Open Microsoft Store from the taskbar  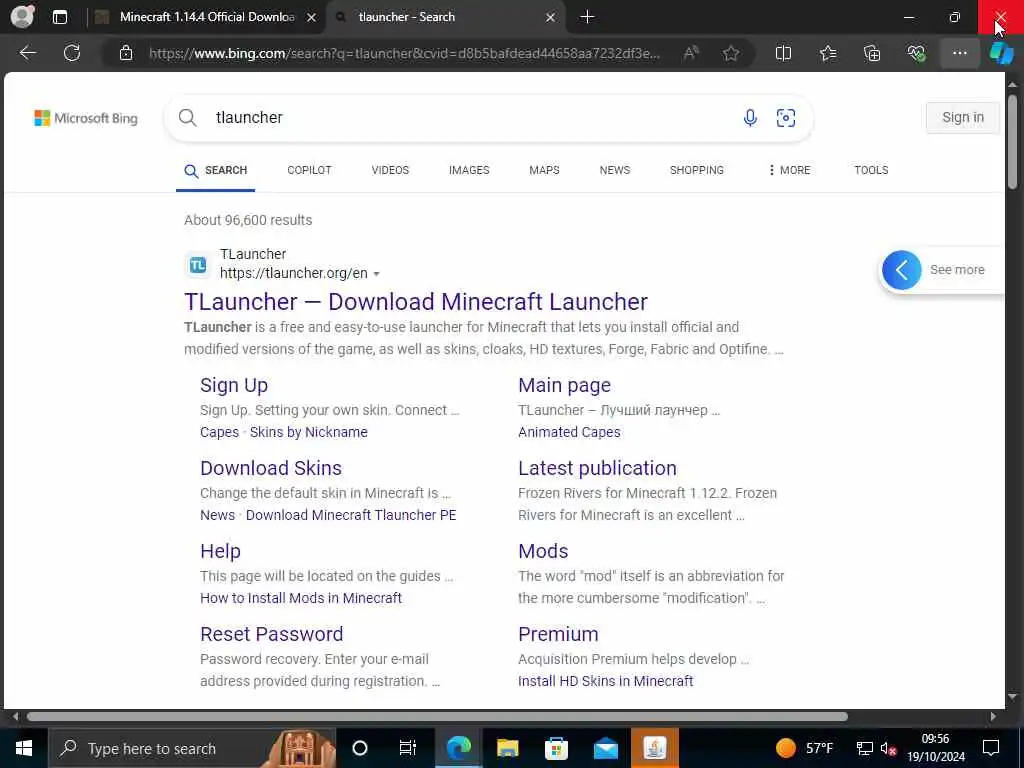[556, 748]
